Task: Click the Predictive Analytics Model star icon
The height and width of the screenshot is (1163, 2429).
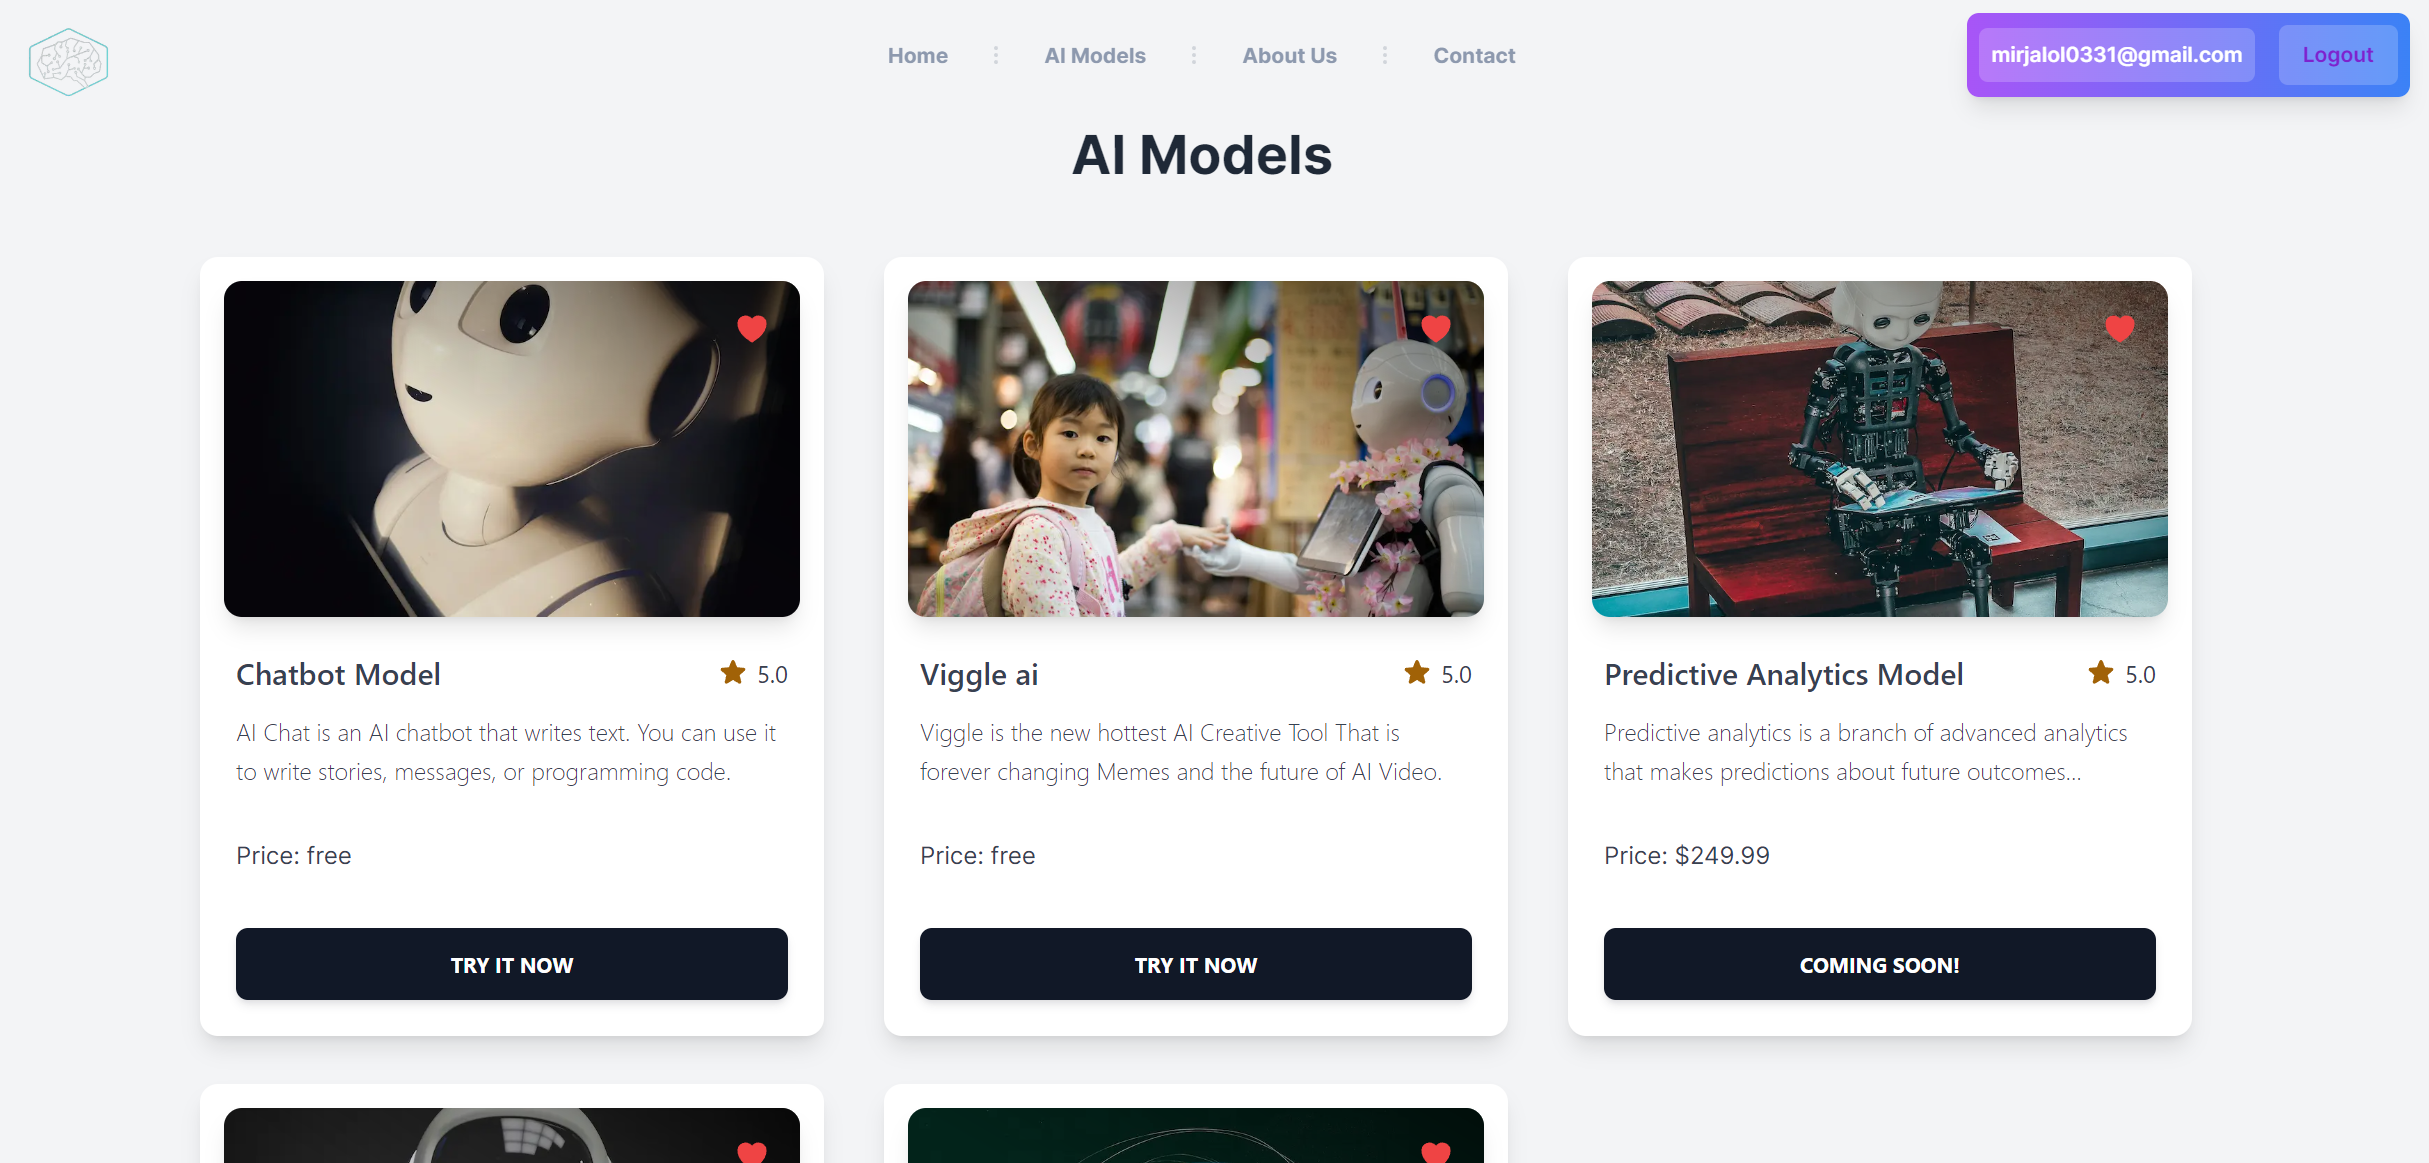Action: pos(2101,673)
